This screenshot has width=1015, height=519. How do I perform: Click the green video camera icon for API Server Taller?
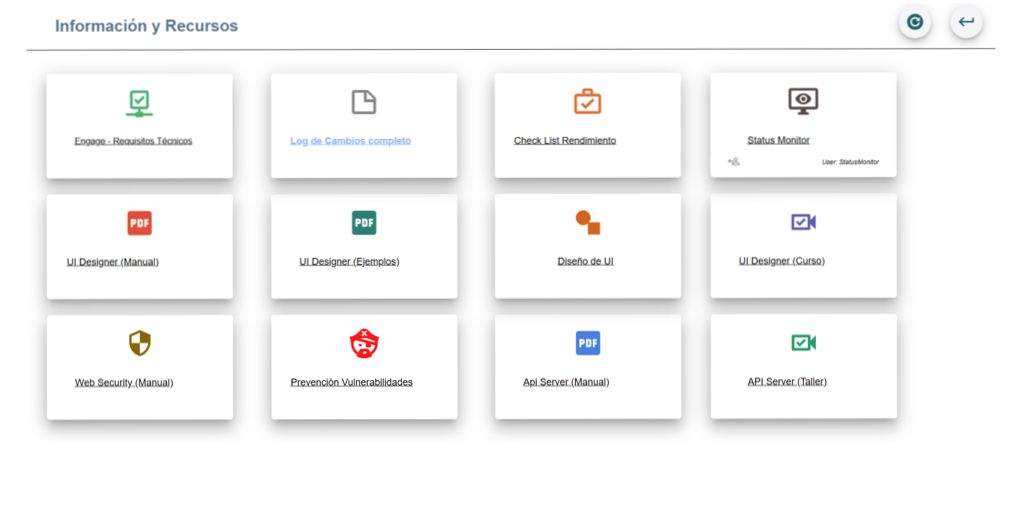tap(803, 342)
